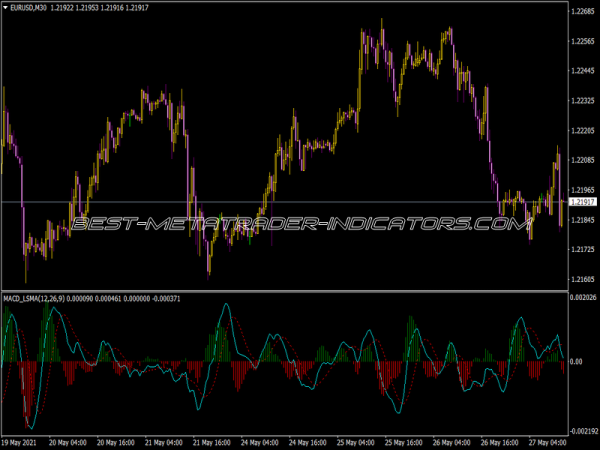
Task: Click the 0.002026 indicator scale value
Action: click(x=583, y=298)
